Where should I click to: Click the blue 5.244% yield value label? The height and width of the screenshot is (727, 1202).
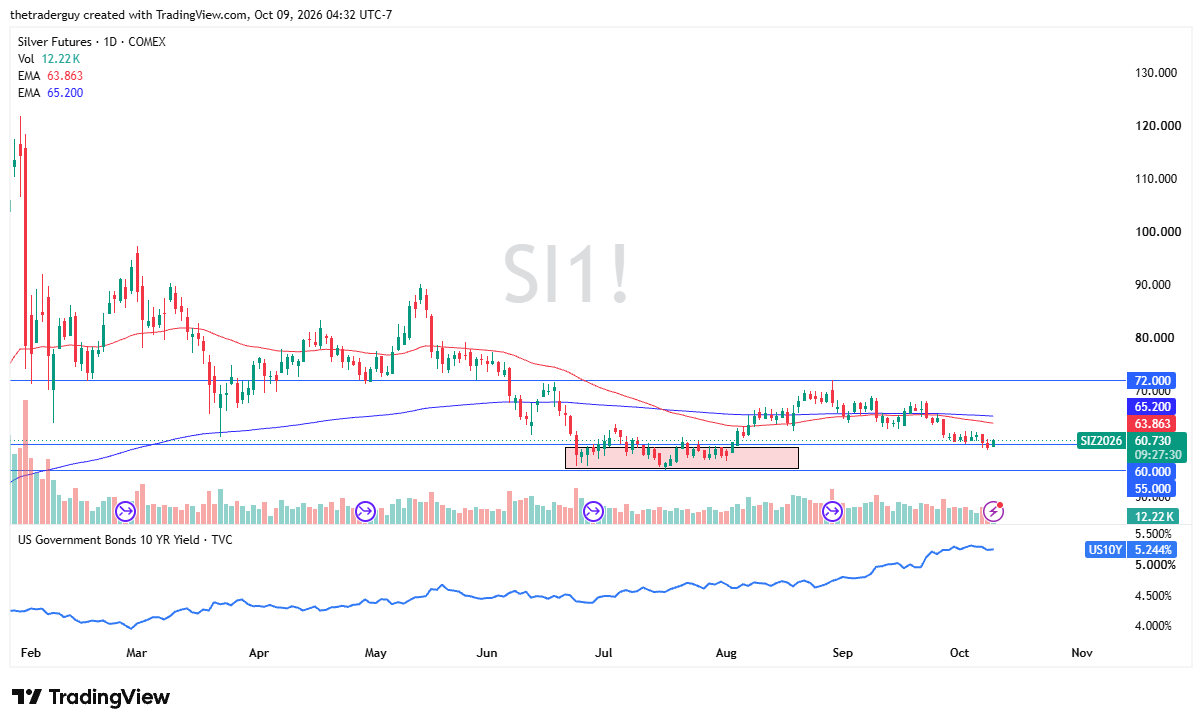click(1153, 549)
